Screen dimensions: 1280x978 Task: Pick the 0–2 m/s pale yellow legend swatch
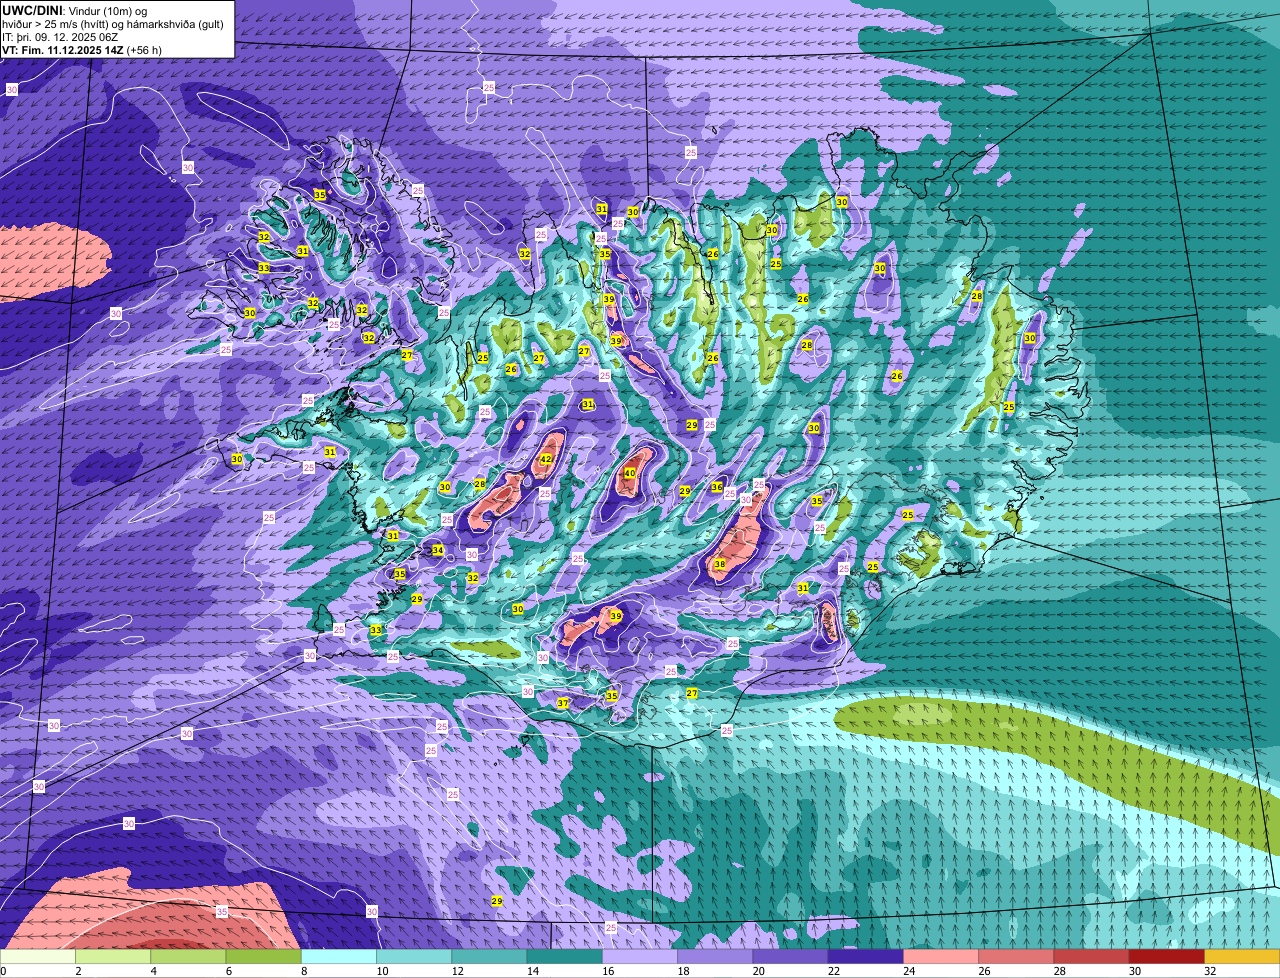(38, 956)
